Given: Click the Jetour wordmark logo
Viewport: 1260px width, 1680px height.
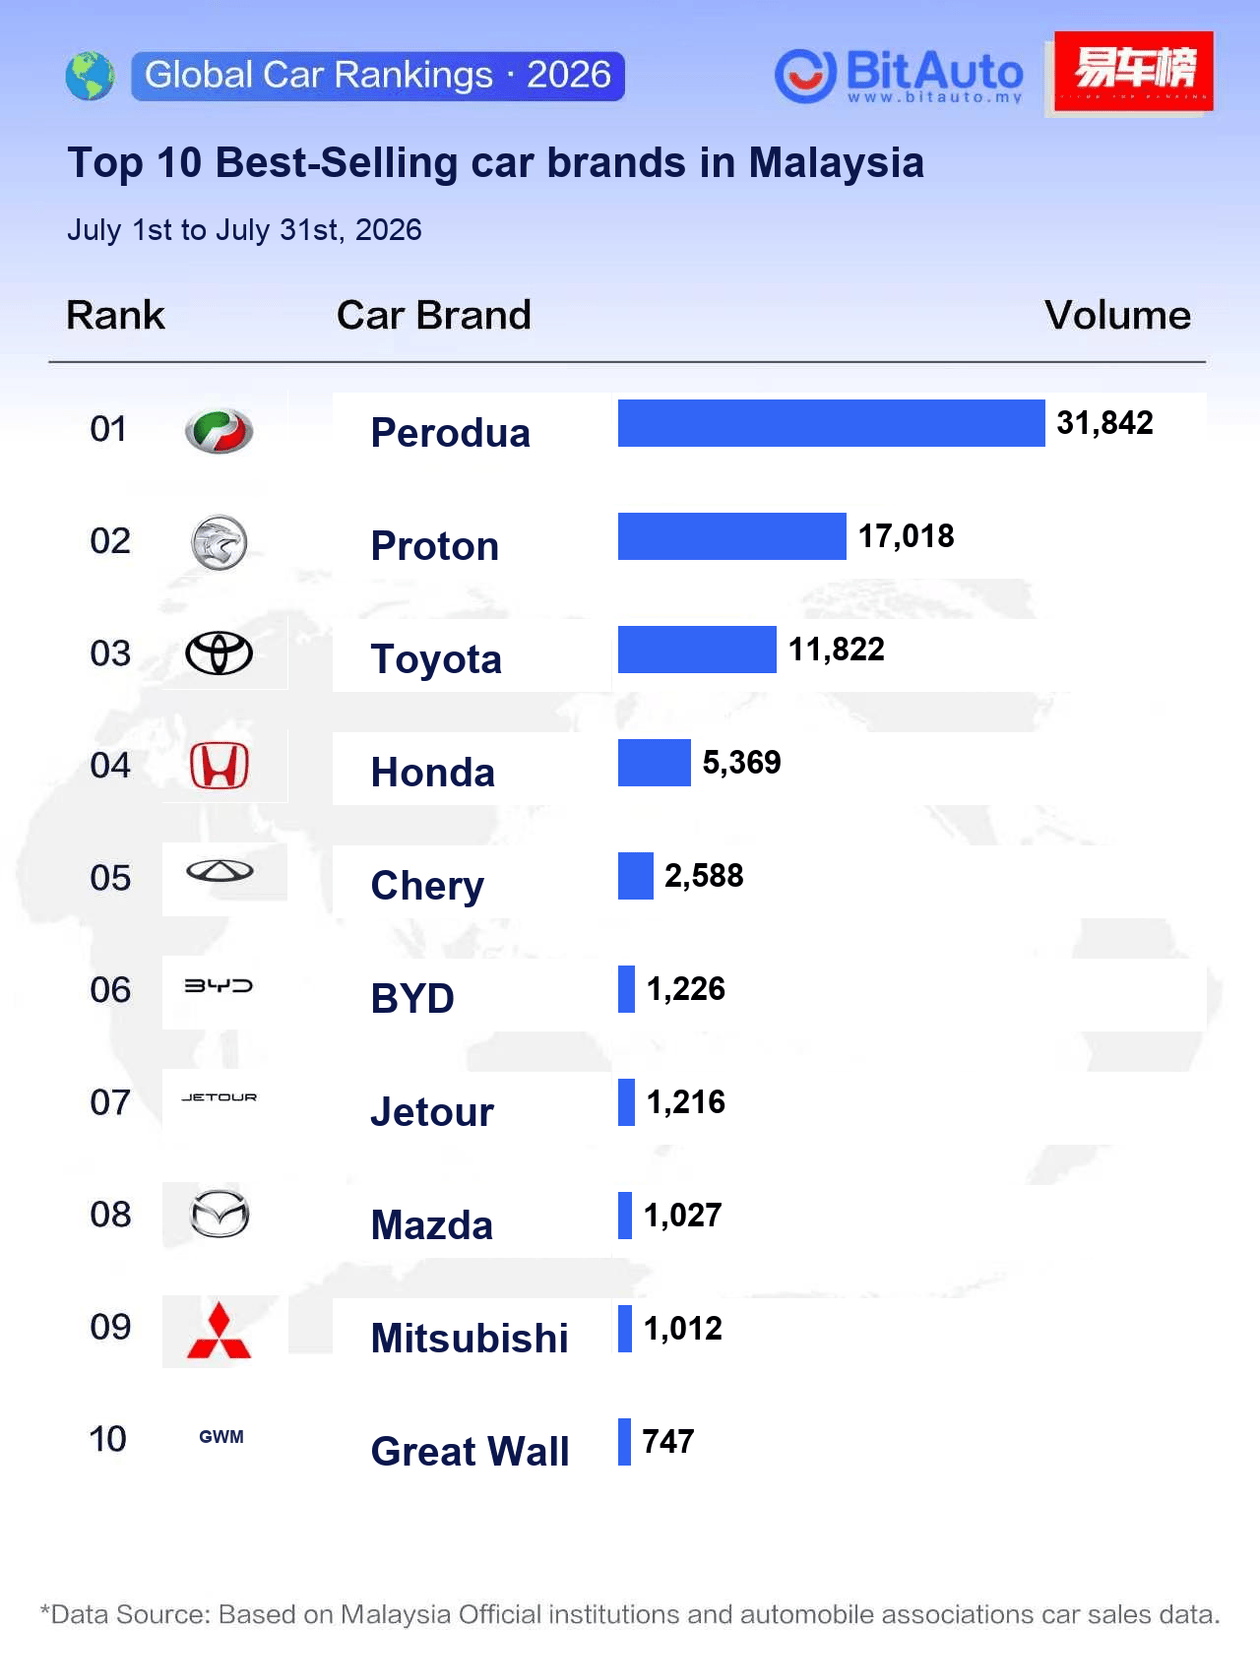Looking at the screenshot, I should [x=219, y=1097].
